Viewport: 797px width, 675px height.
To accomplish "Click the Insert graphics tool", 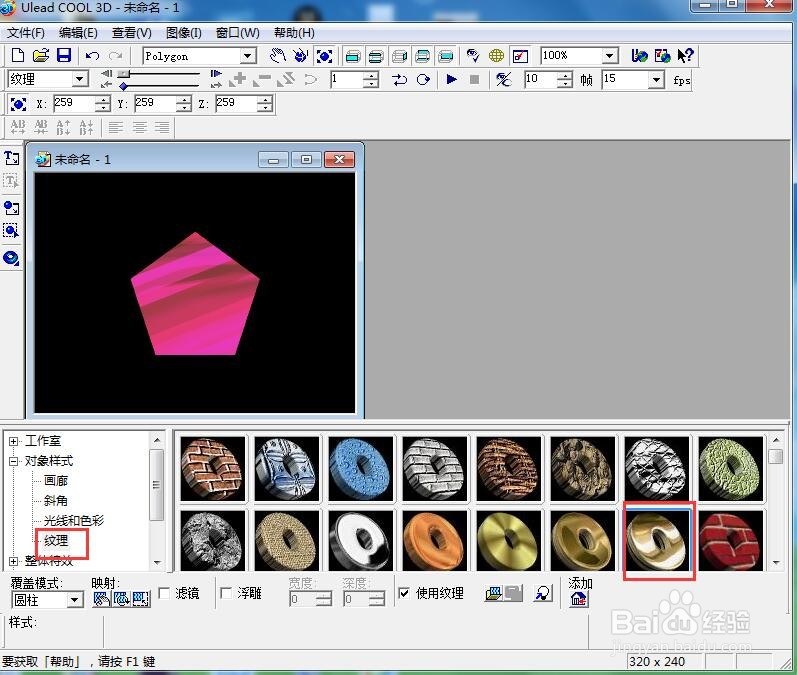I will 11,207.
